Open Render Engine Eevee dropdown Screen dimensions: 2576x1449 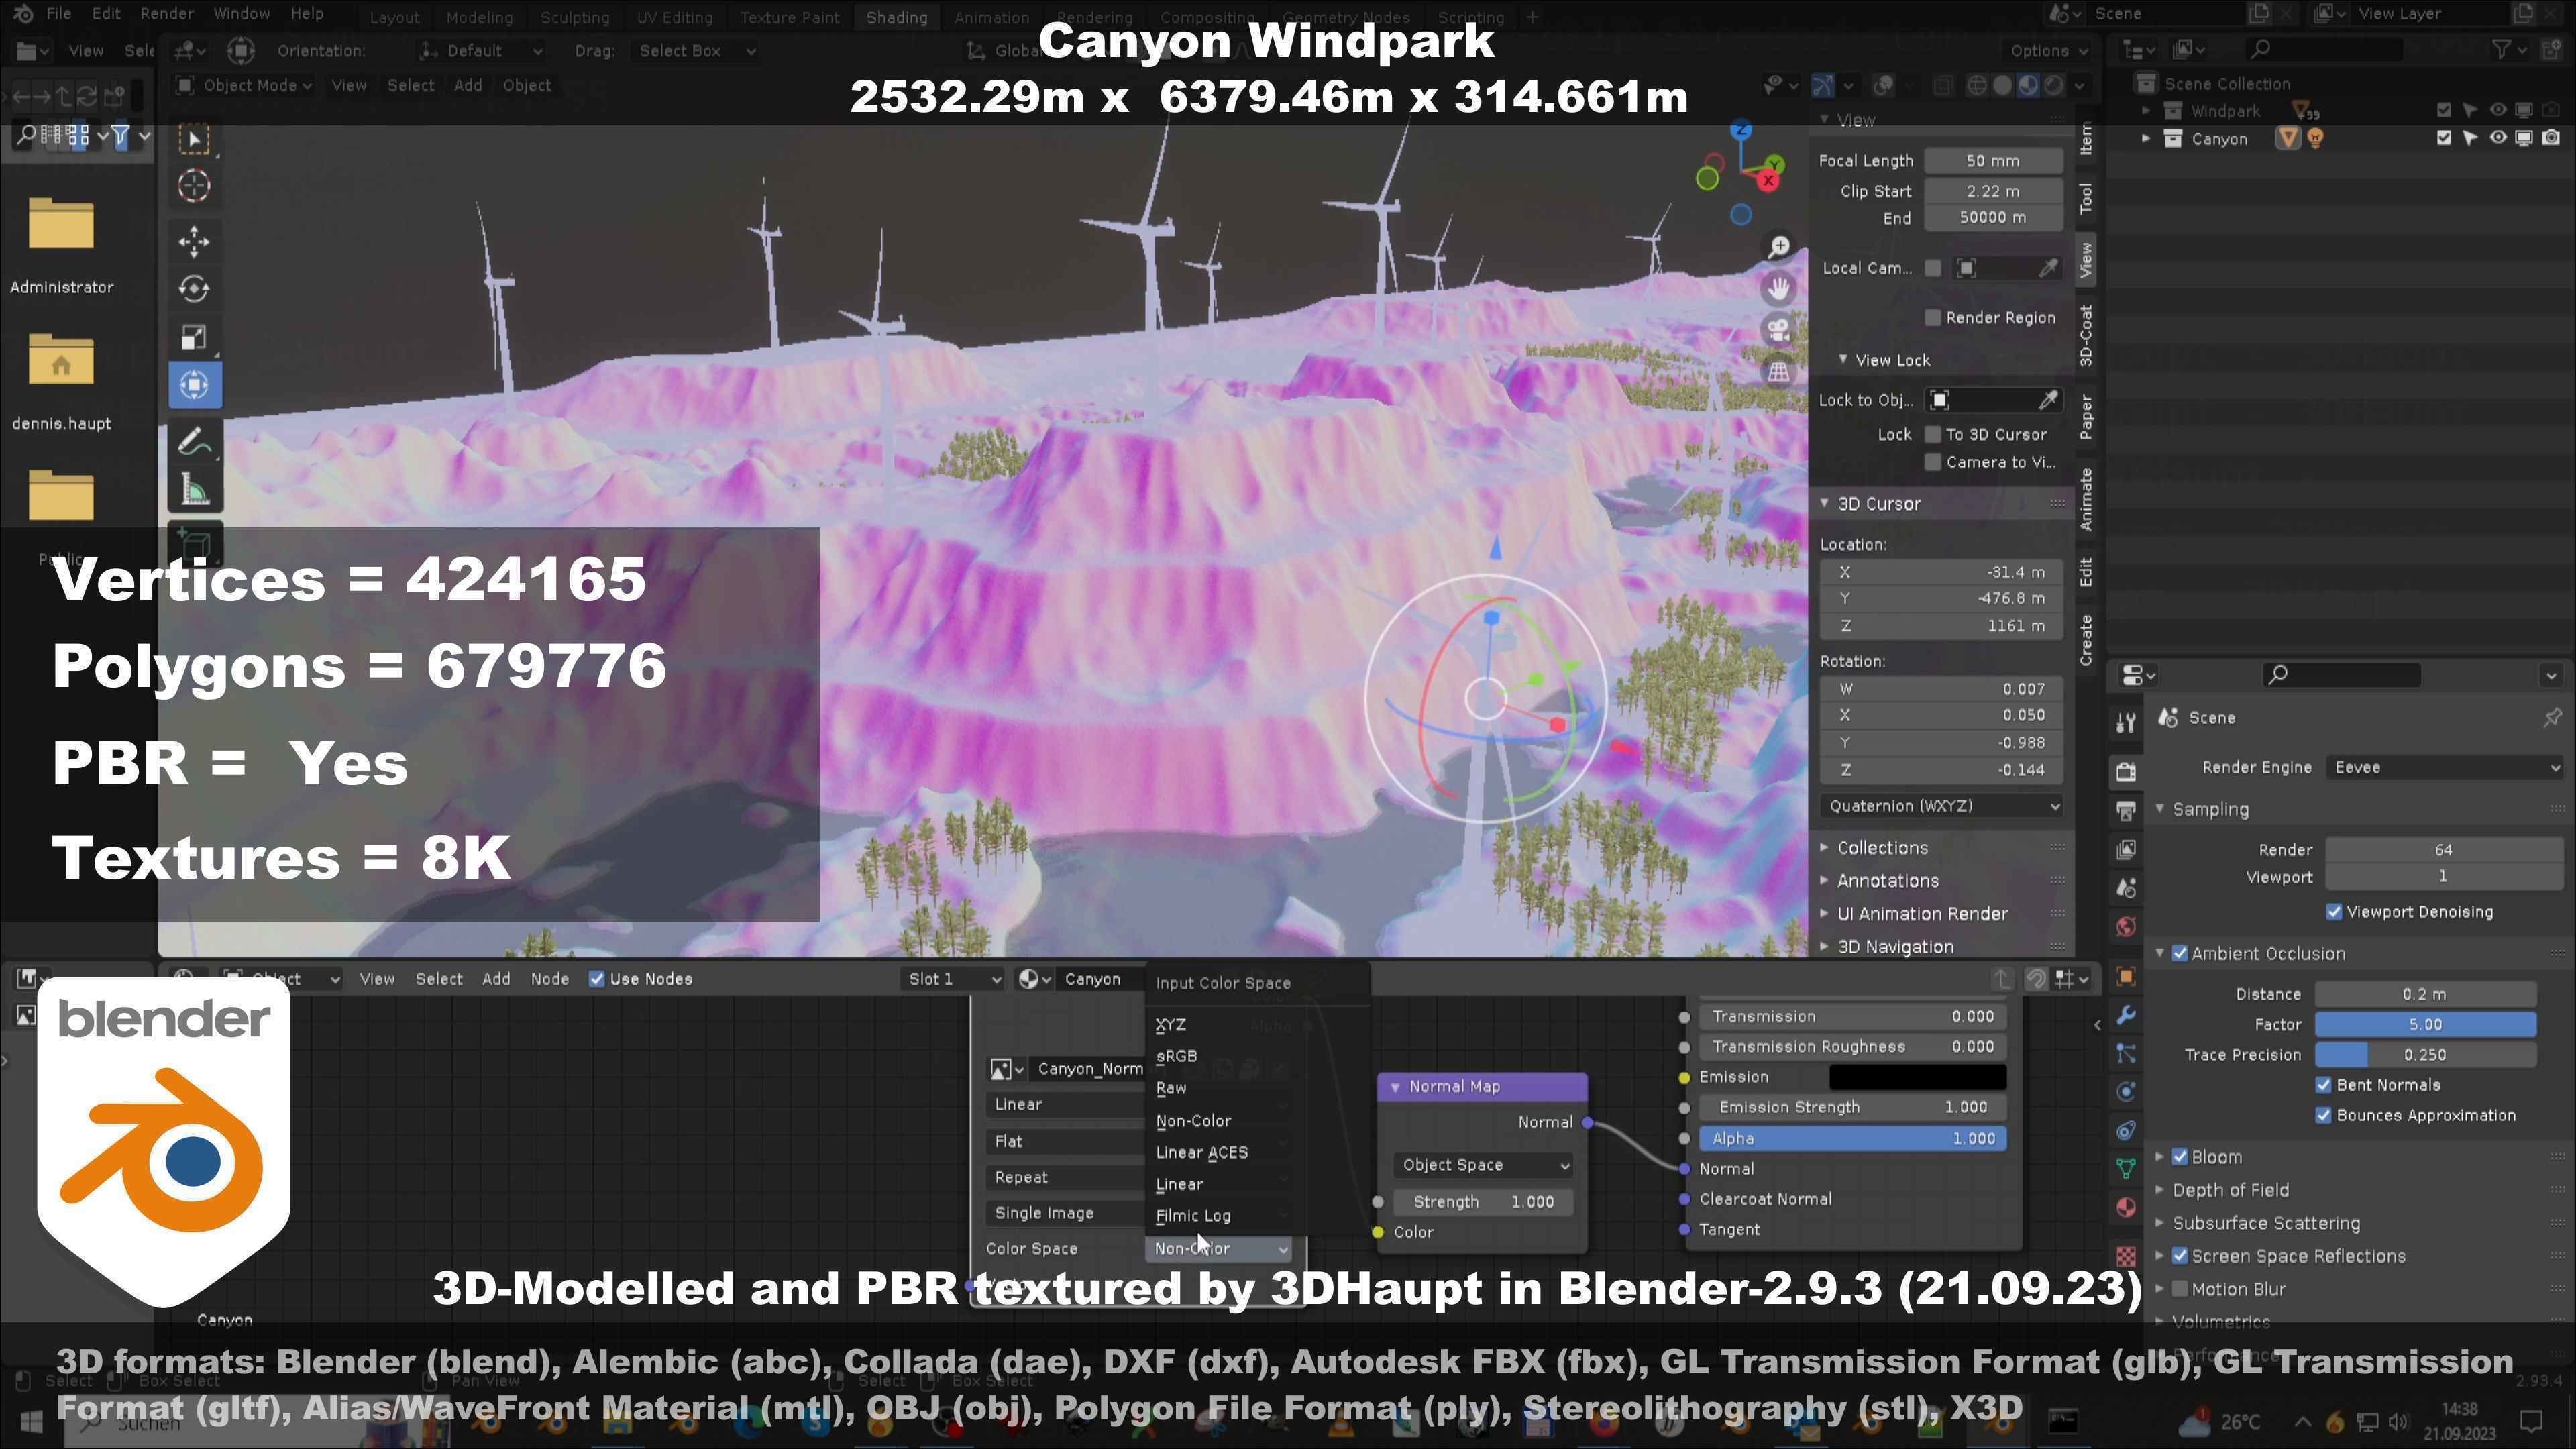[2444, 767]
